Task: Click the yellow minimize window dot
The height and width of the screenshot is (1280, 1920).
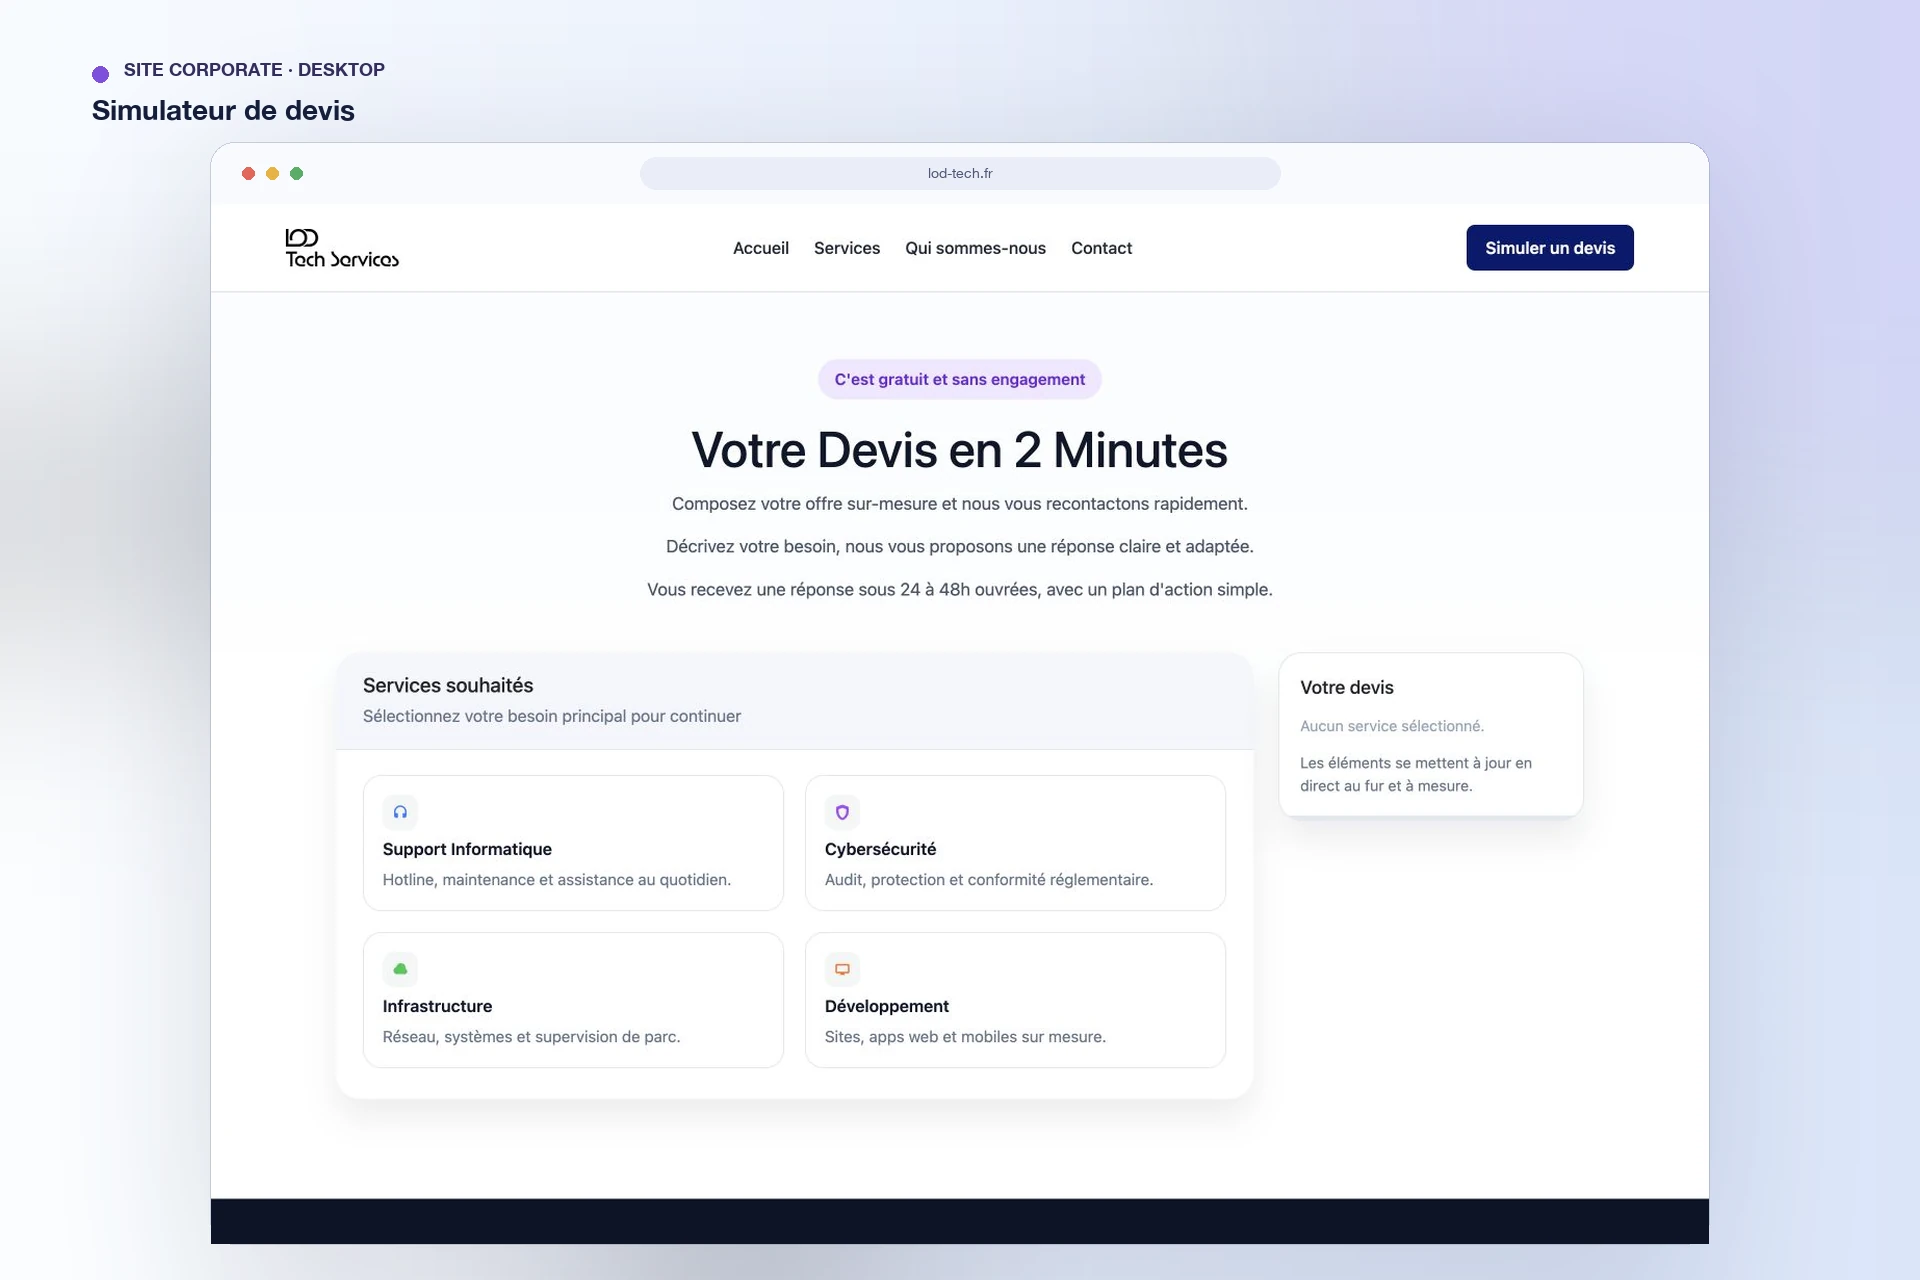Action: pos(272,173)
